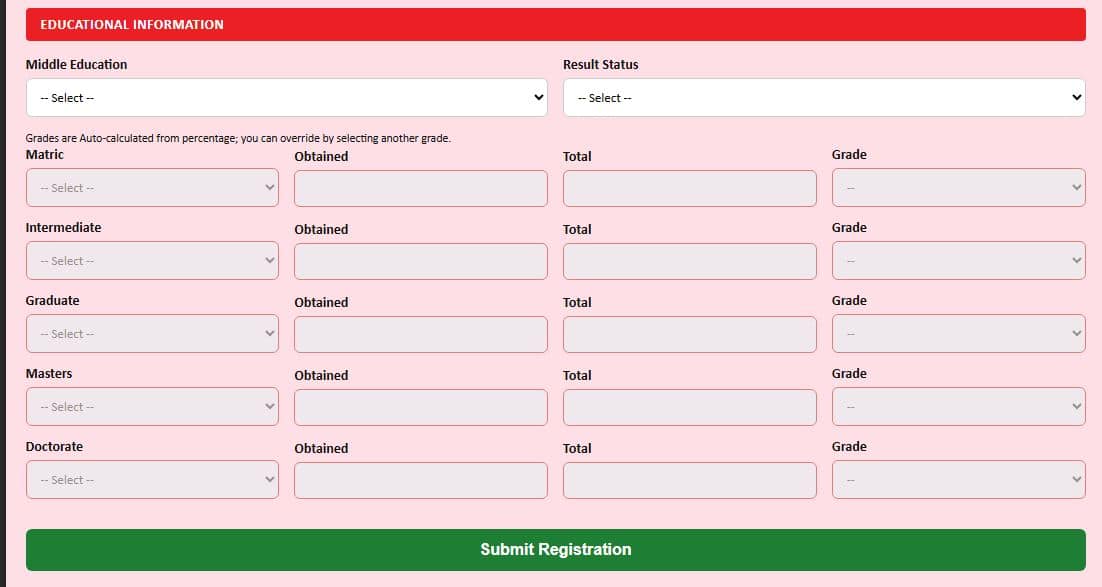Expand the Doctorate select dropdown

pyautogui.click(x=153, y=480)
